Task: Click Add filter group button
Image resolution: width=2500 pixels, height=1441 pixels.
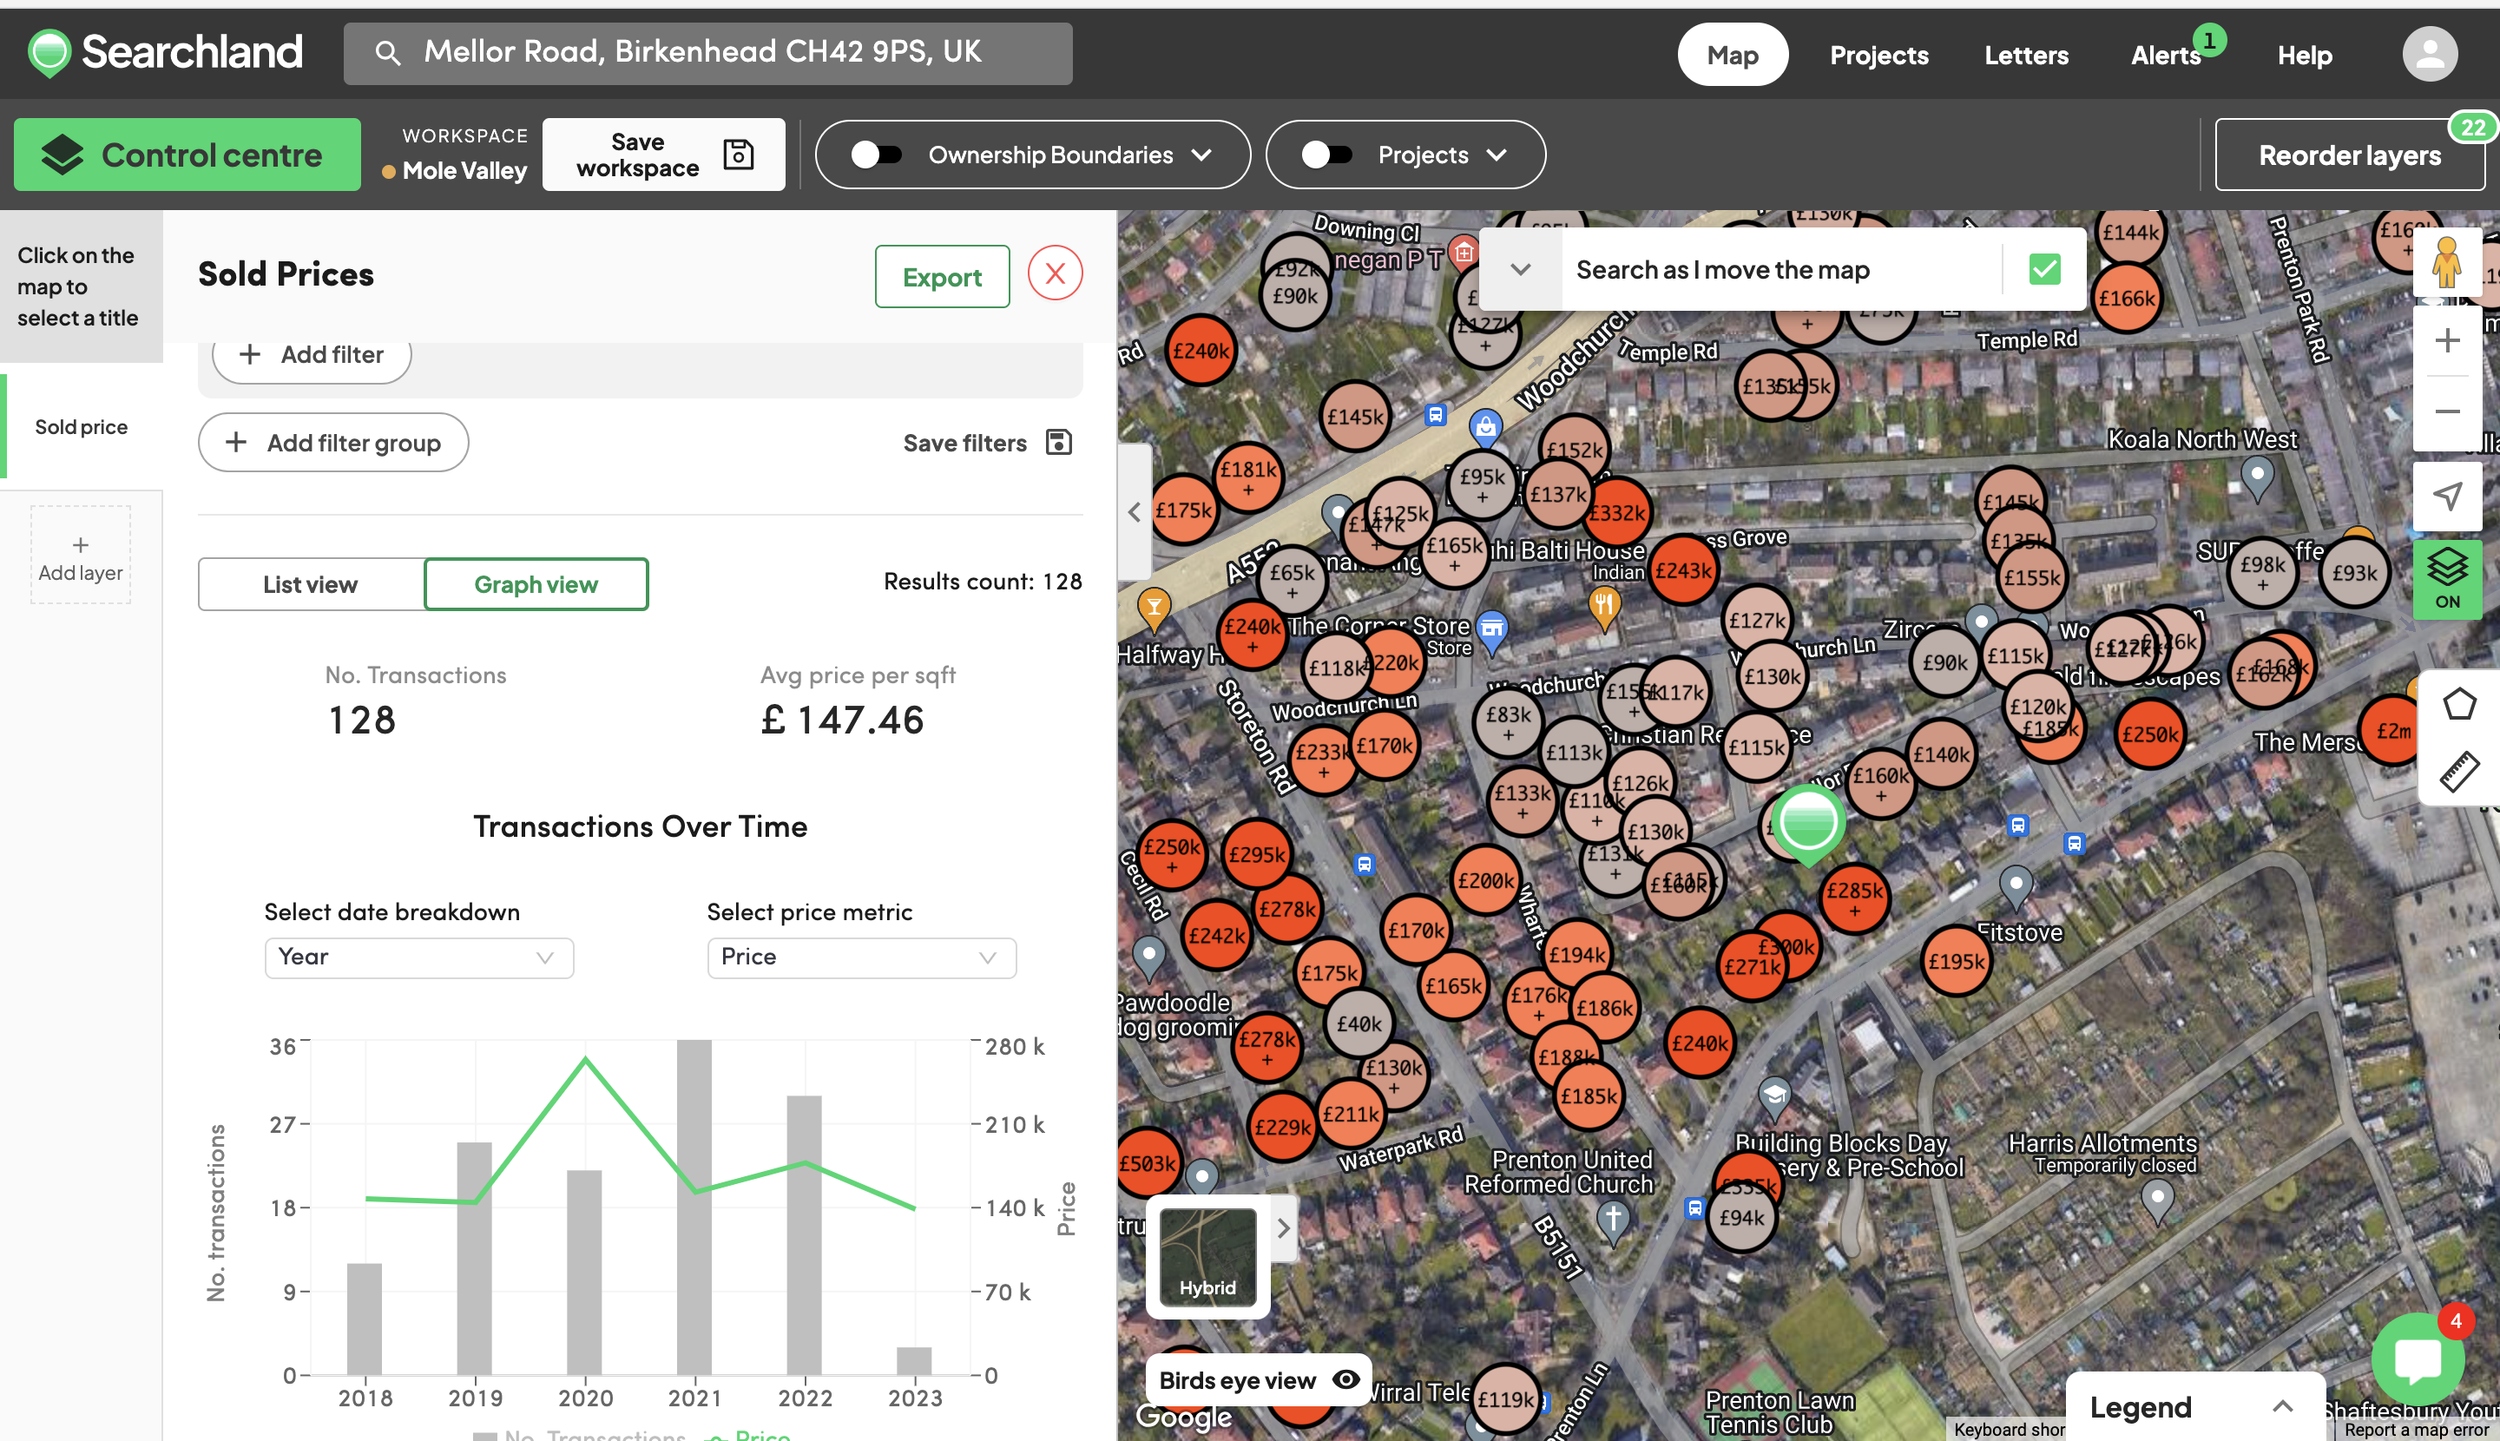Action: [333, 442]
